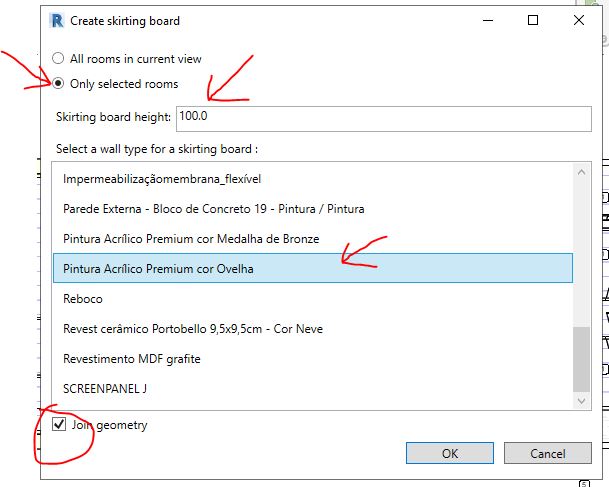
Task: Select wall type Impermeabilizaçãomembrana_flexível
Action: click(x=313, y=179)
